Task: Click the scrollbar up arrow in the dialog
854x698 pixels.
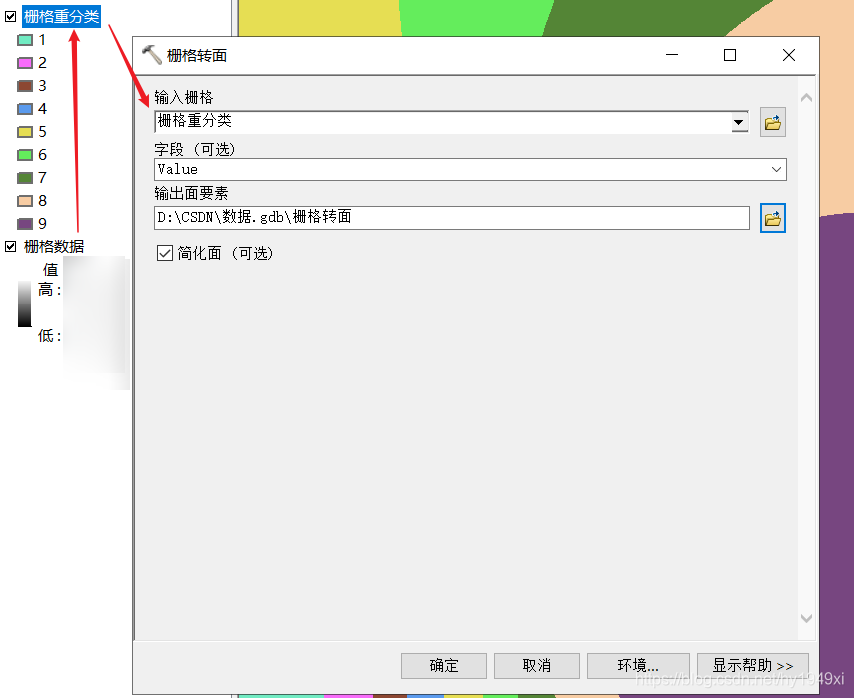Action: coord(806,96)
